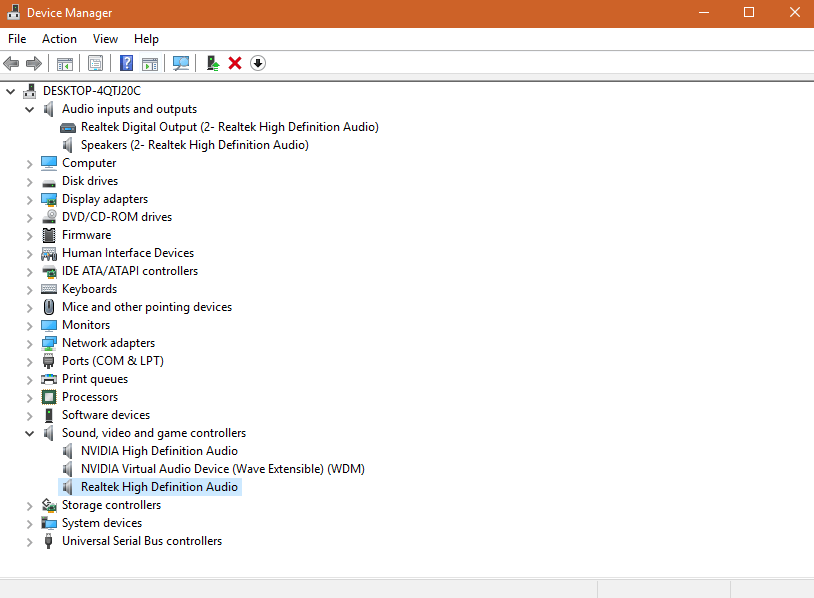Open the File menu
814x598 pixels.
16,38
